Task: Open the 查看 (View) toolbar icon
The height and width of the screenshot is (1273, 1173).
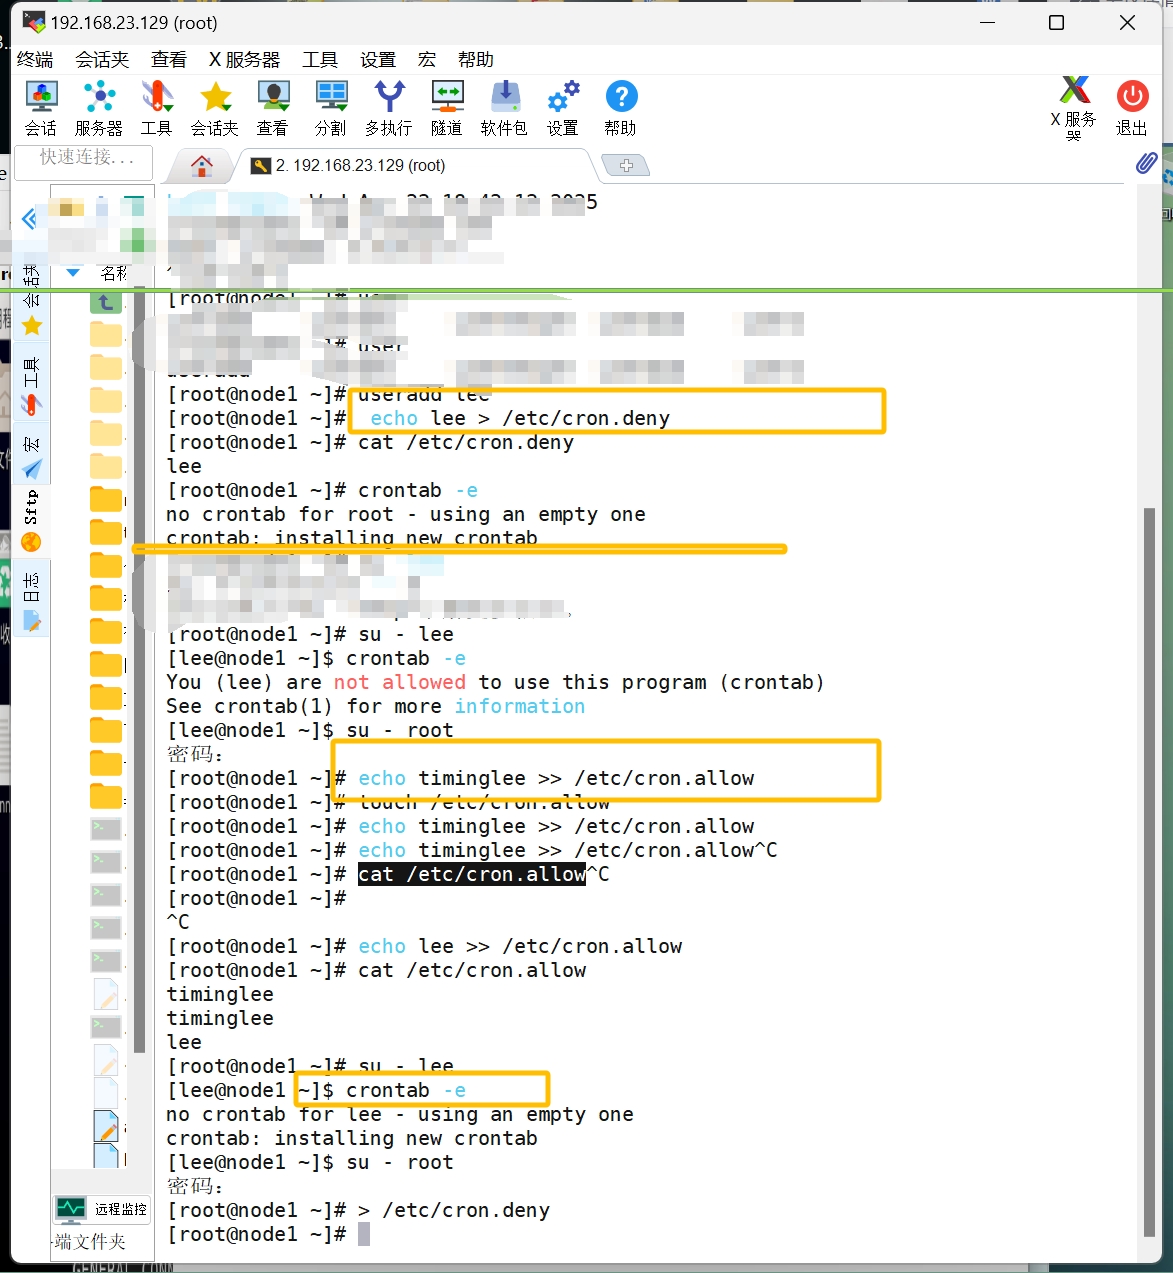Action: click(x=272, y=108)
